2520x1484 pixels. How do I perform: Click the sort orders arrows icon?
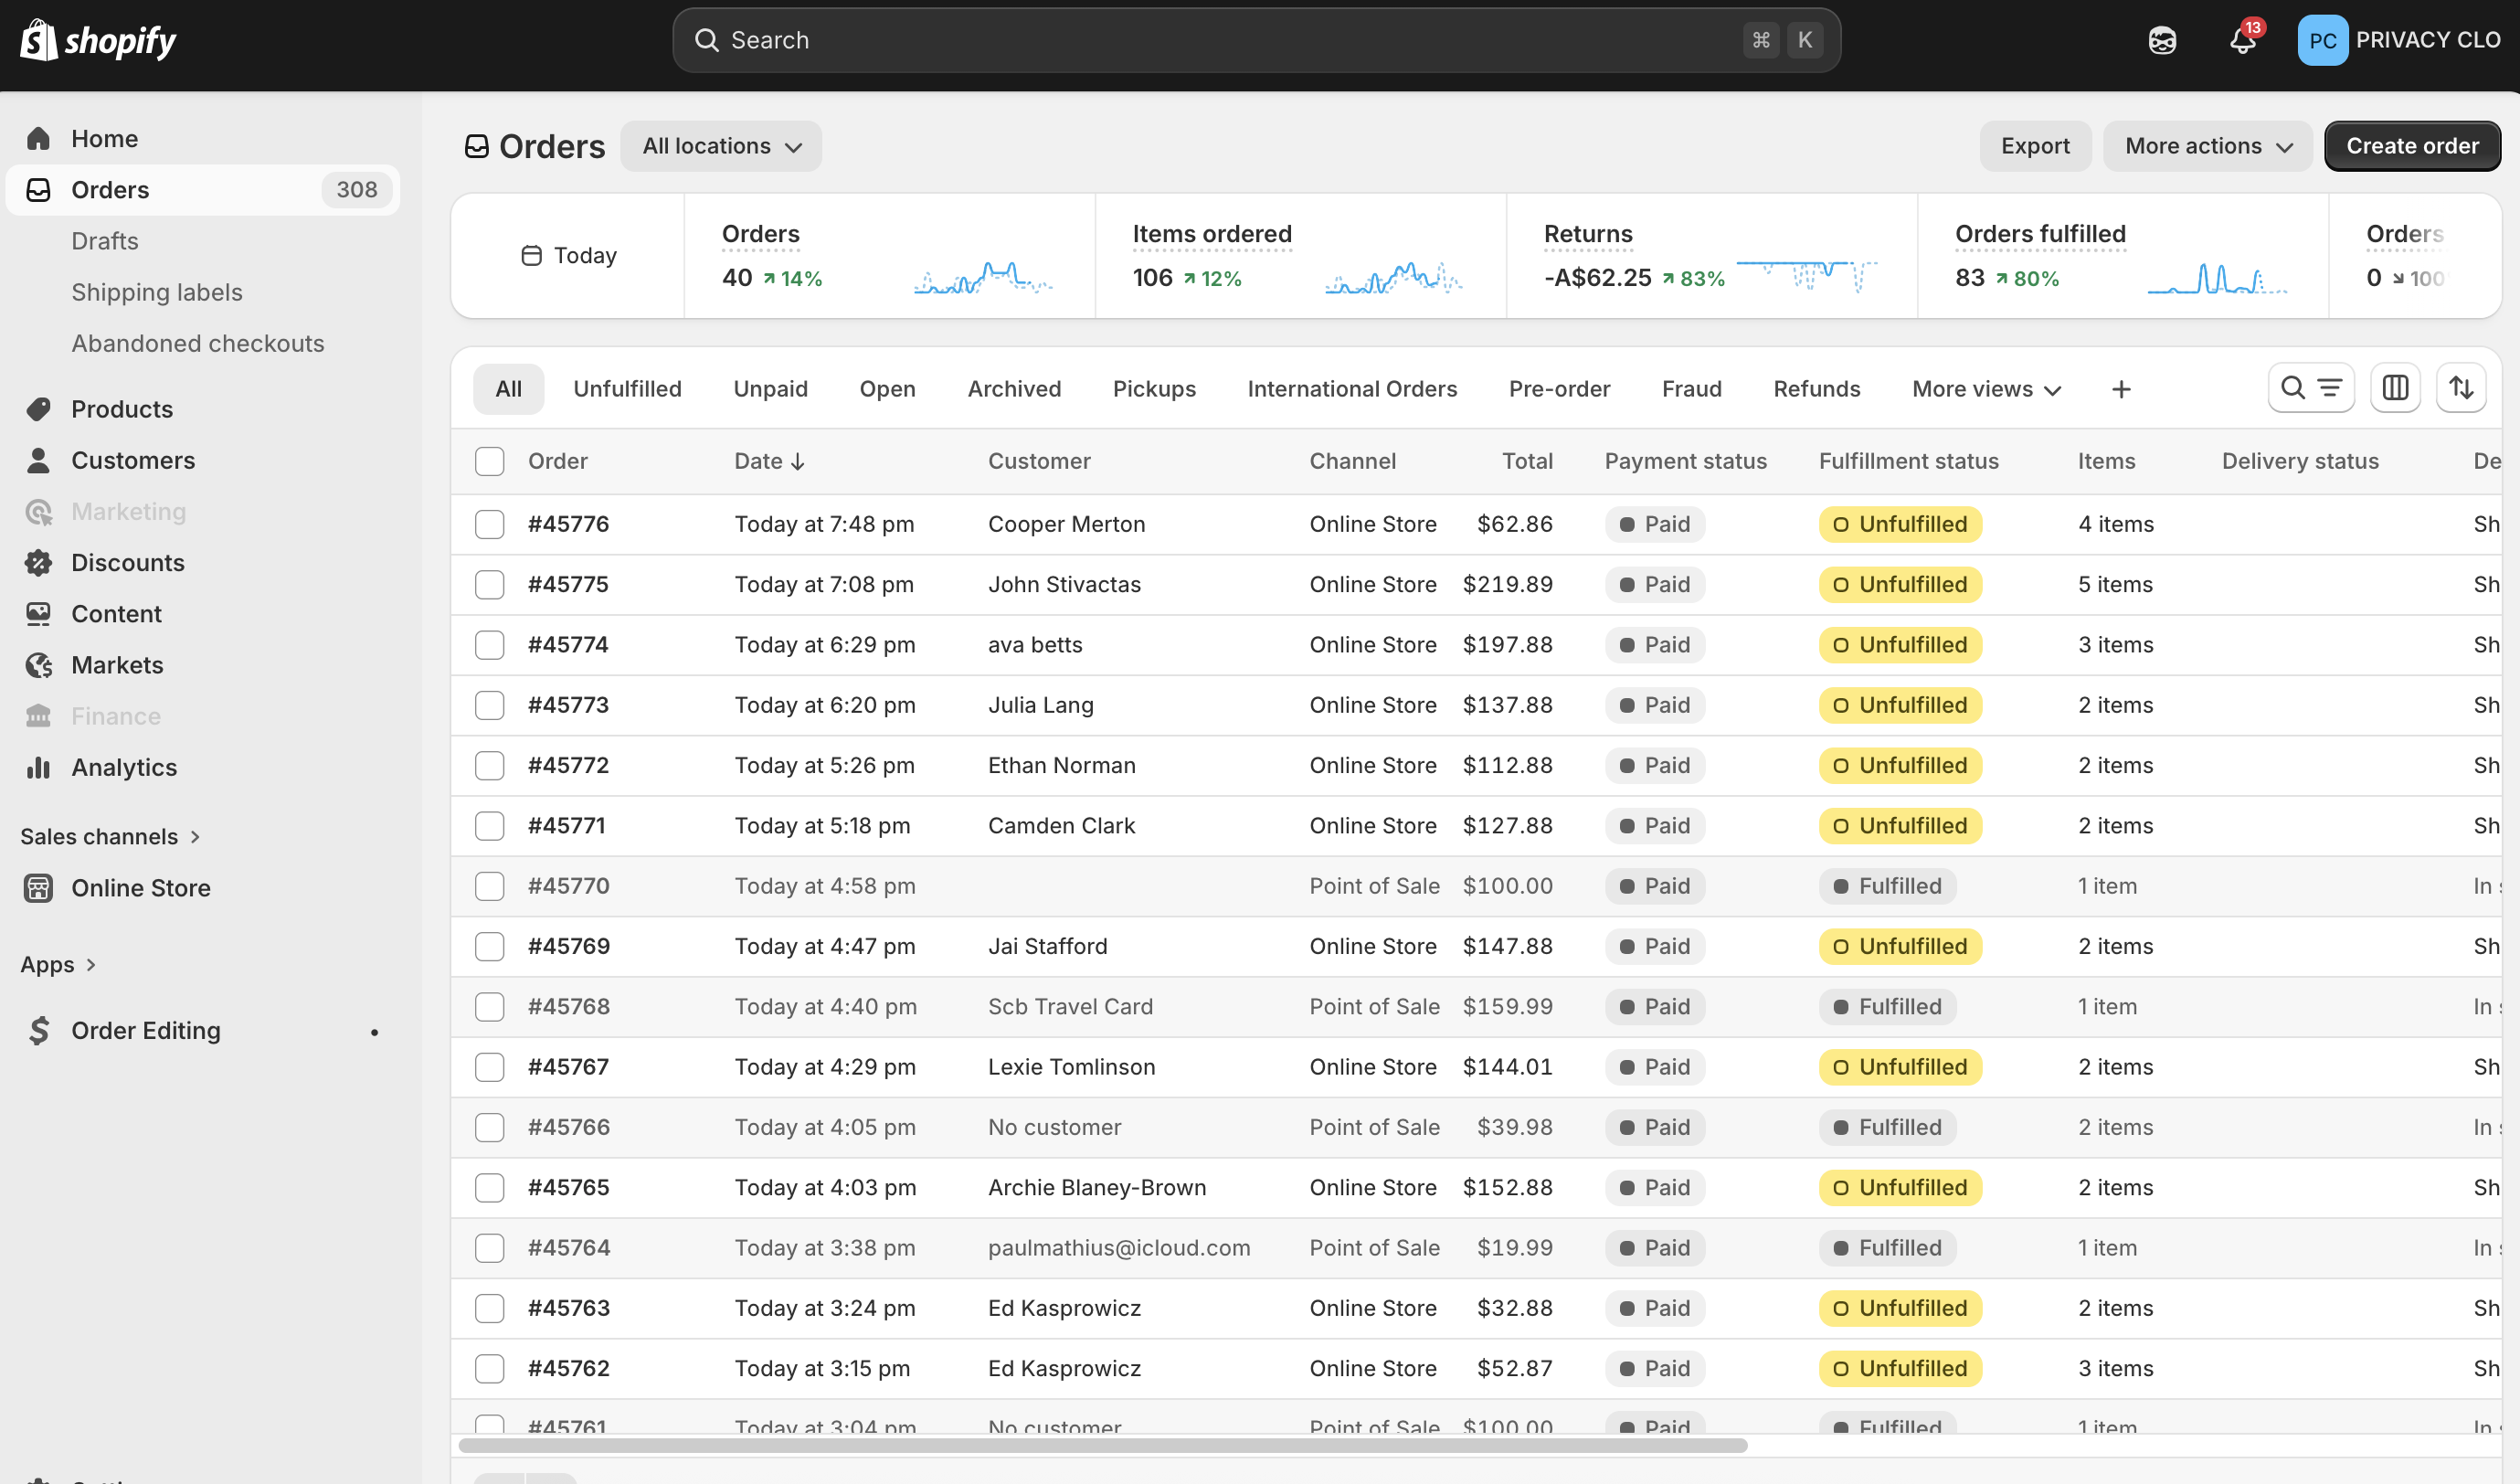tap(2461, 388)
